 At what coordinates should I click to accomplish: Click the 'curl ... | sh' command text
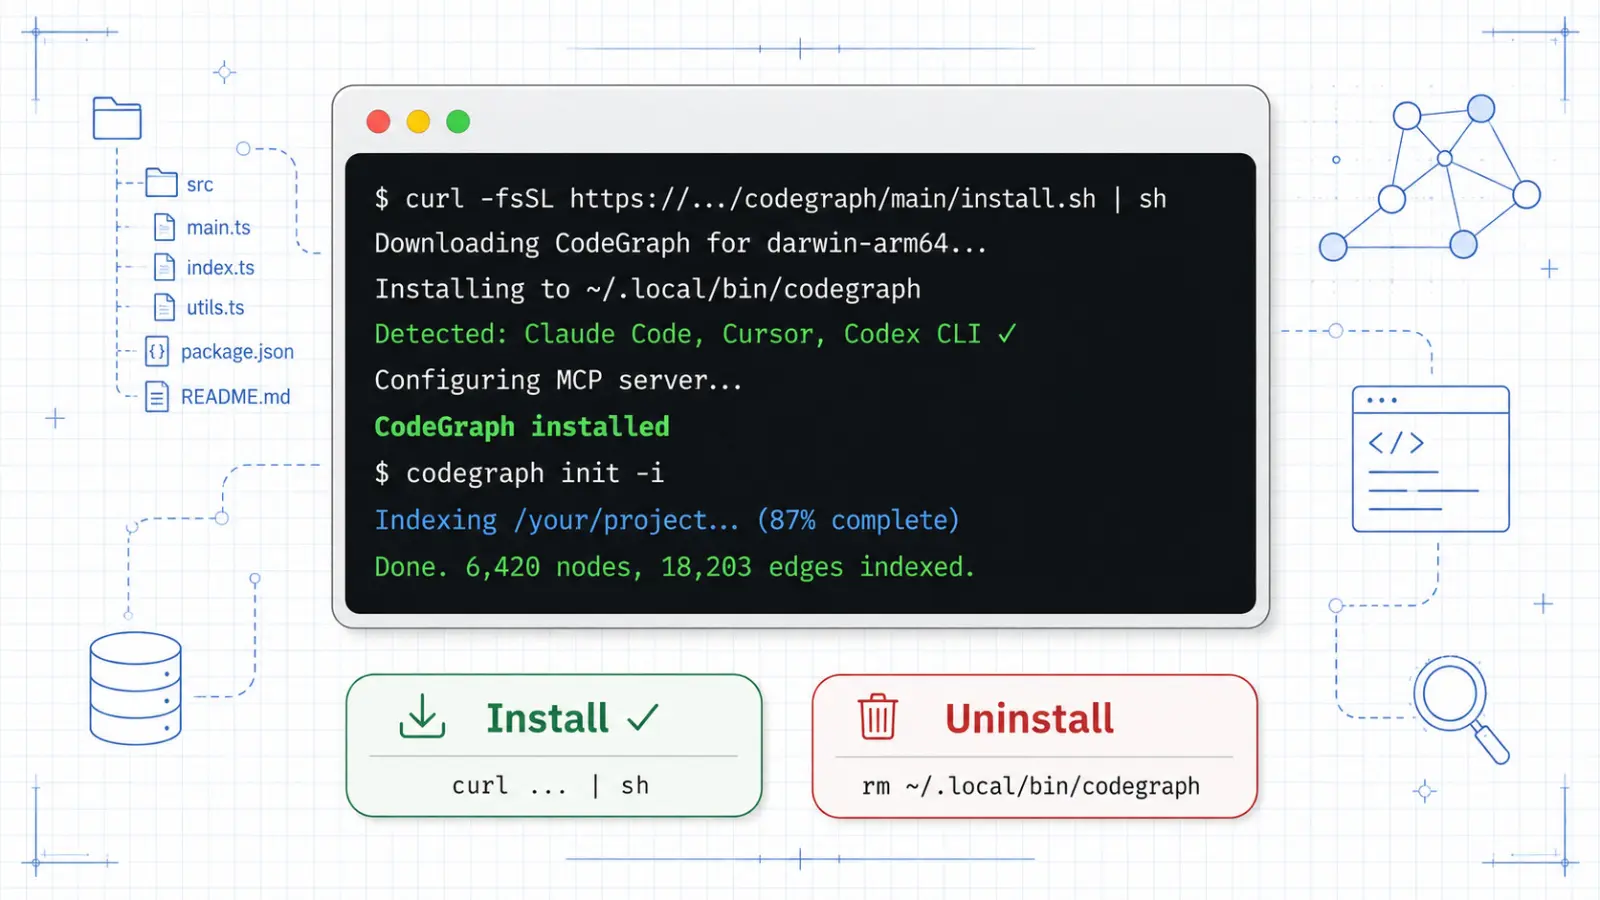tap(550, 786)
